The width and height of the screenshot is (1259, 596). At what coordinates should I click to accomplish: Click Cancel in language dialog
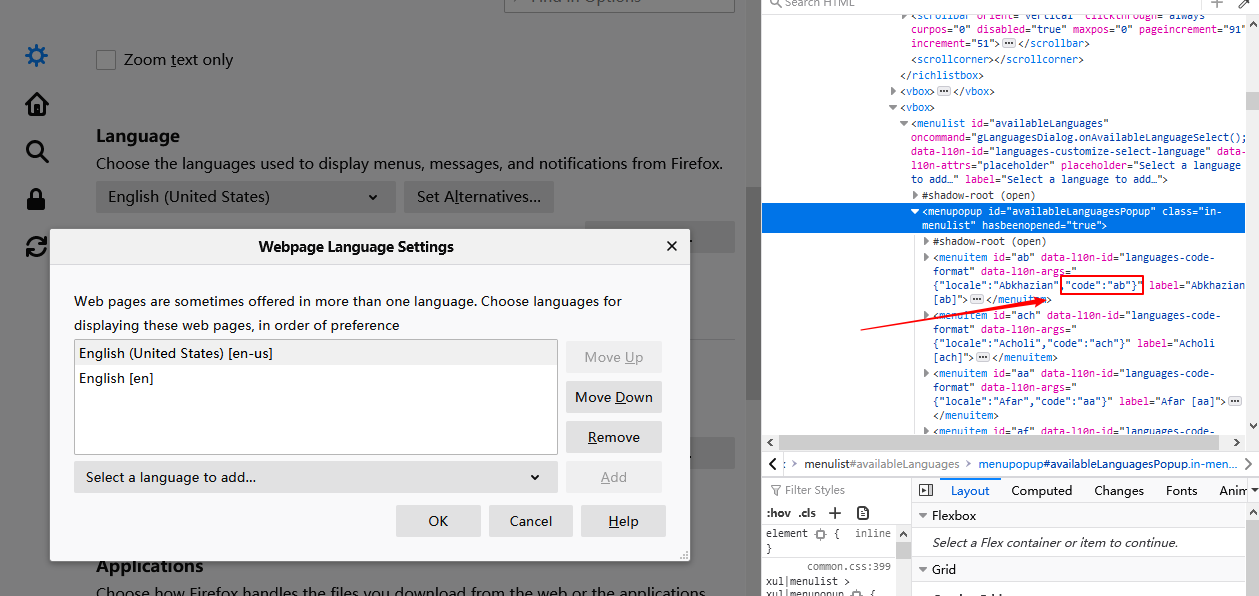(531, 521)
